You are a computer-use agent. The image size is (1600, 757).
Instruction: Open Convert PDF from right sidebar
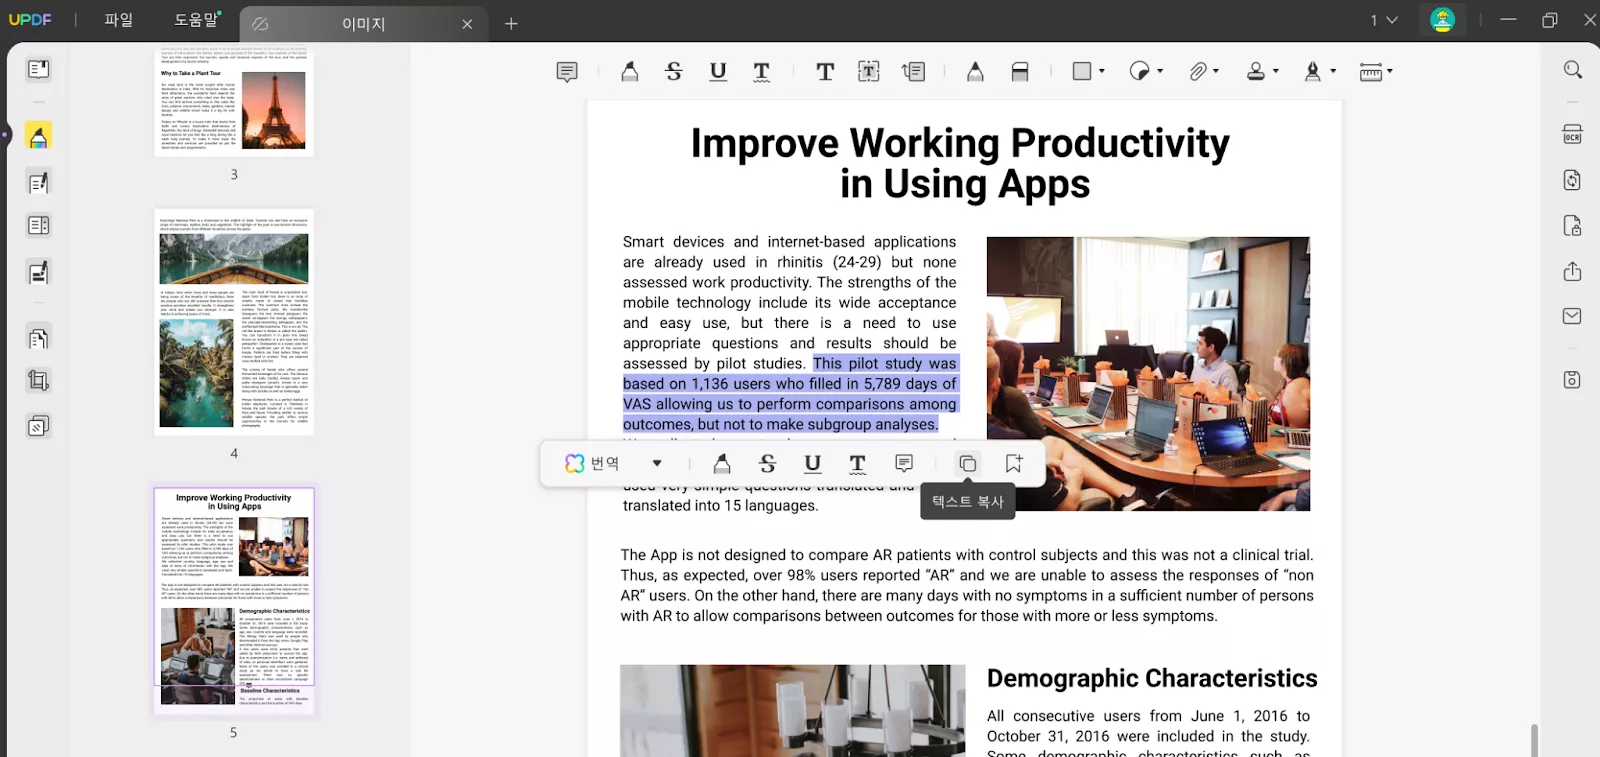pyautogui.click(x=1572, y=180)
